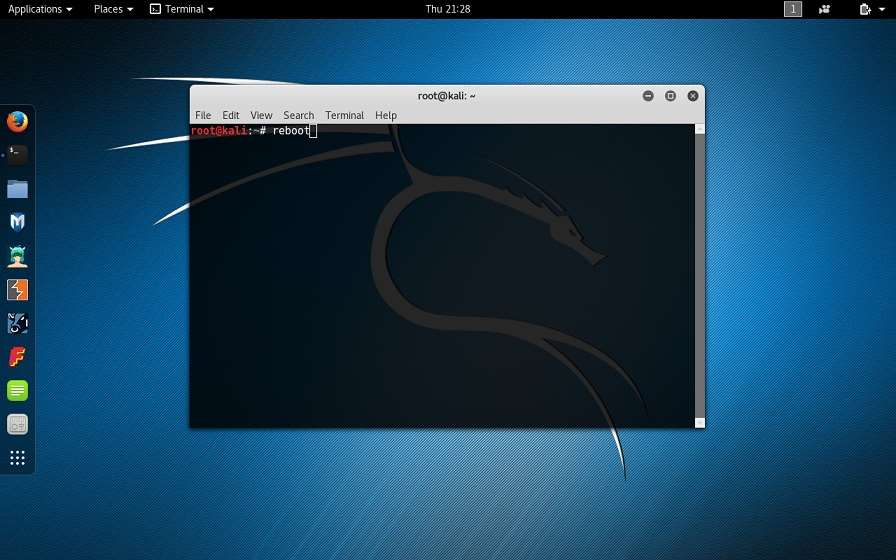896x560 pixels.
Task: Click the clock showing Thu 21:28
Action: pos(448,9)
